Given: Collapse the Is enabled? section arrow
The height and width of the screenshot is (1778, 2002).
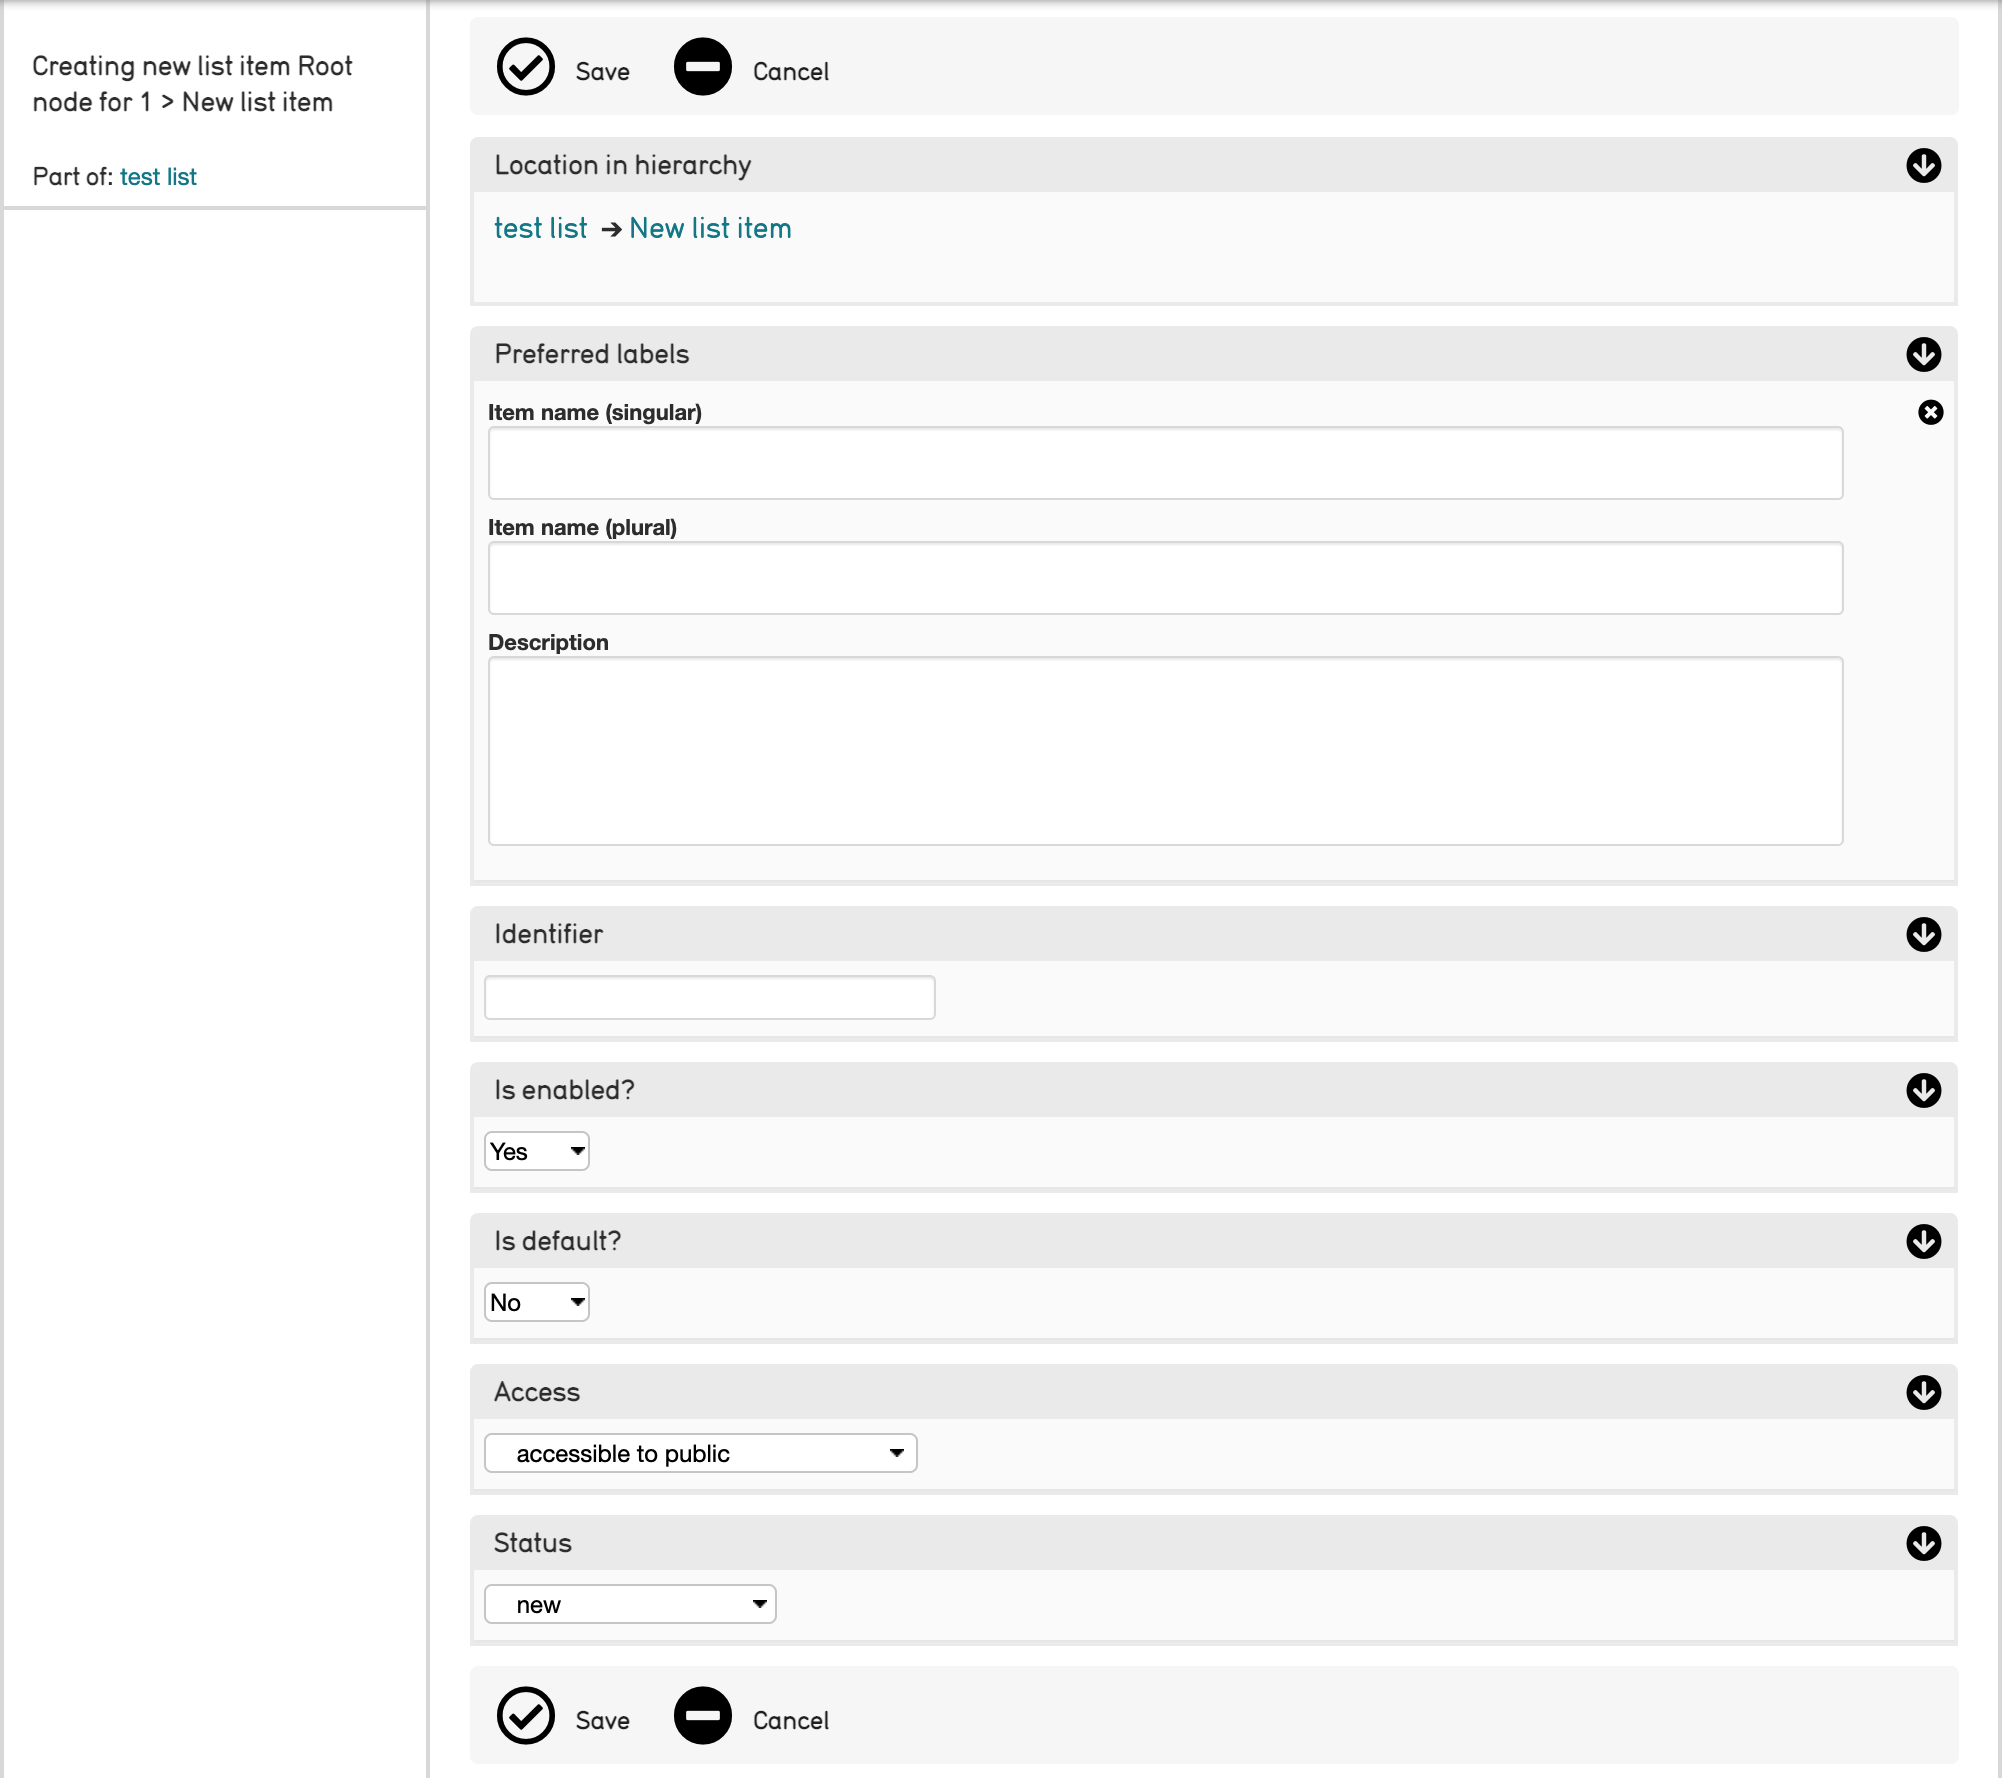Looking at the screenshot, I should (1923, 1090).
